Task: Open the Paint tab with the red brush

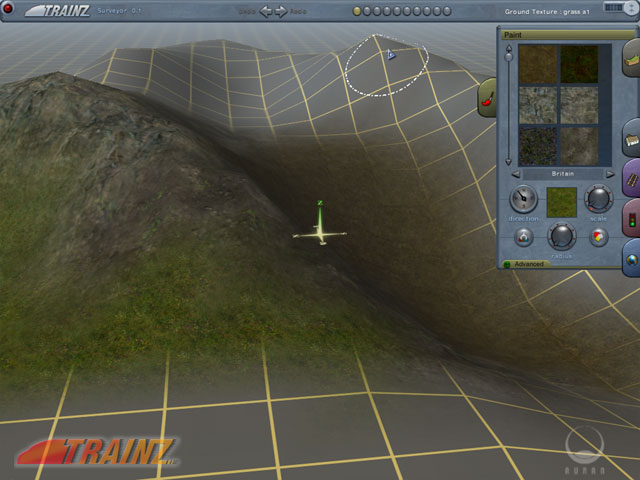Action: (x=487, y=98)
